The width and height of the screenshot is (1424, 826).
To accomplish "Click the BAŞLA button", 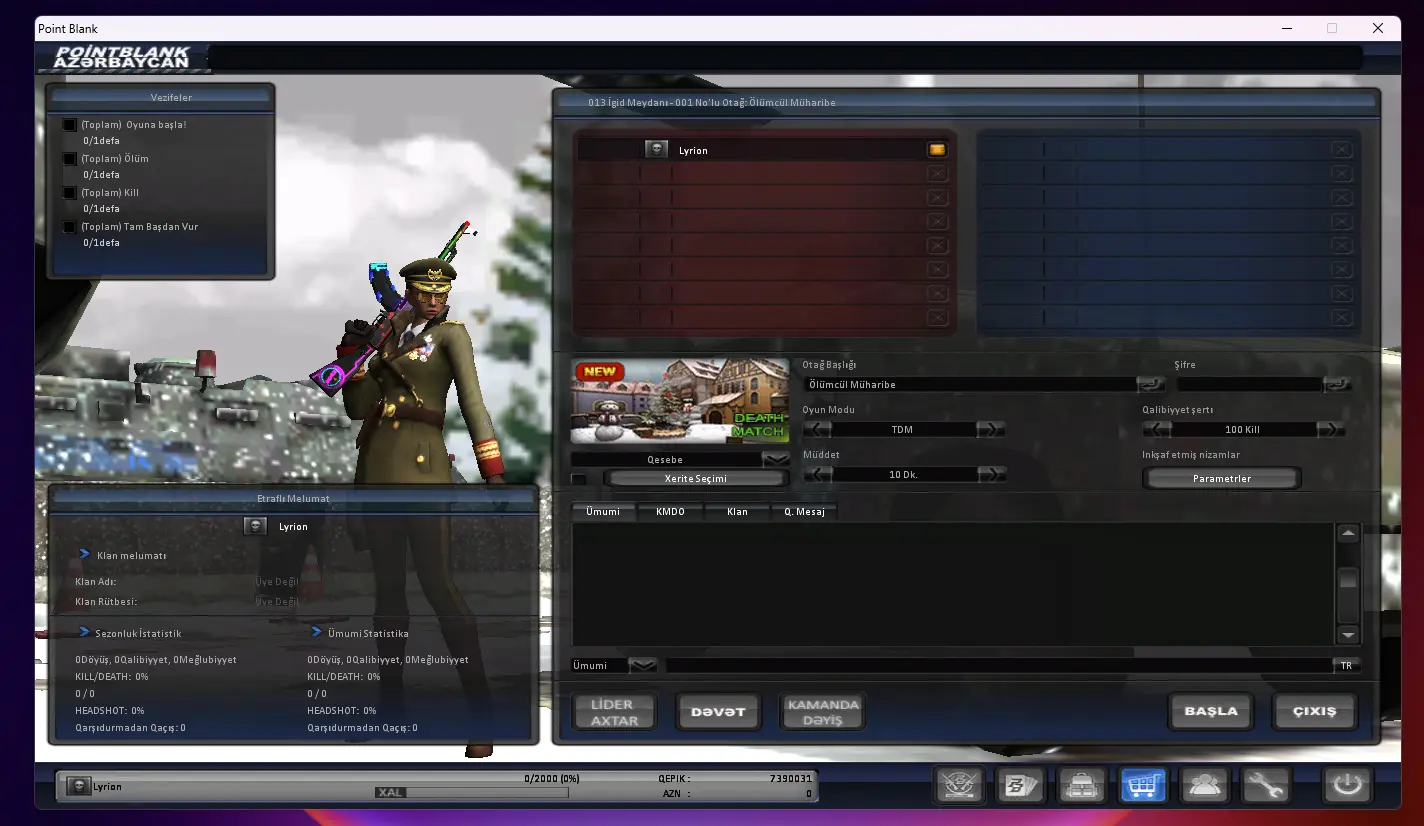I will [x=1211, y=711].
